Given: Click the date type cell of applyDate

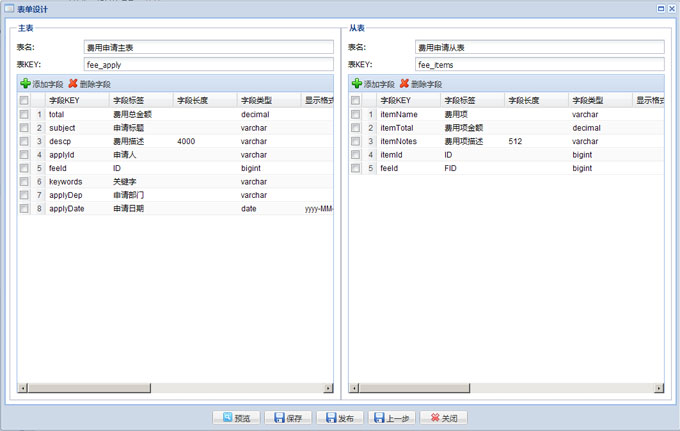Looking at the screenshot, I should [x=268, y=208].
